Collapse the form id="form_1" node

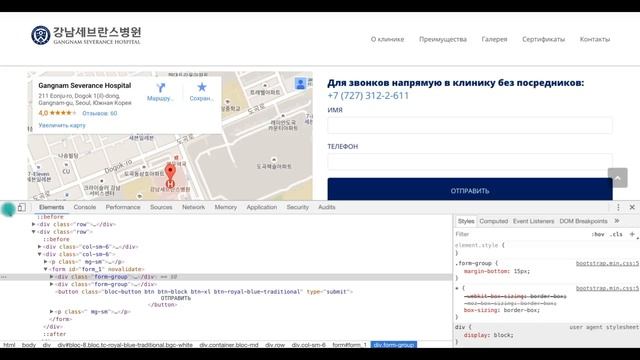46,269
